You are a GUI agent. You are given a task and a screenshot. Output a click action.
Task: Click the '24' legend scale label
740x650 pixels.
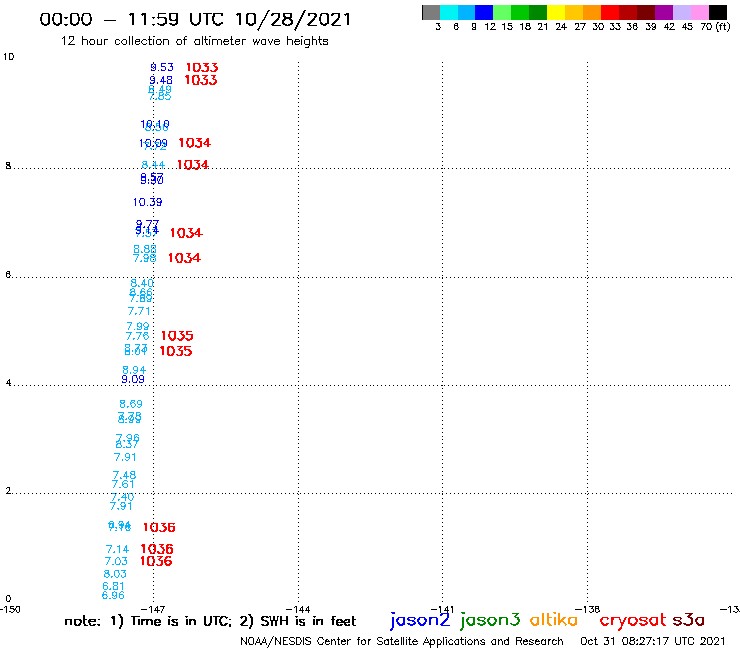(561, 27)
